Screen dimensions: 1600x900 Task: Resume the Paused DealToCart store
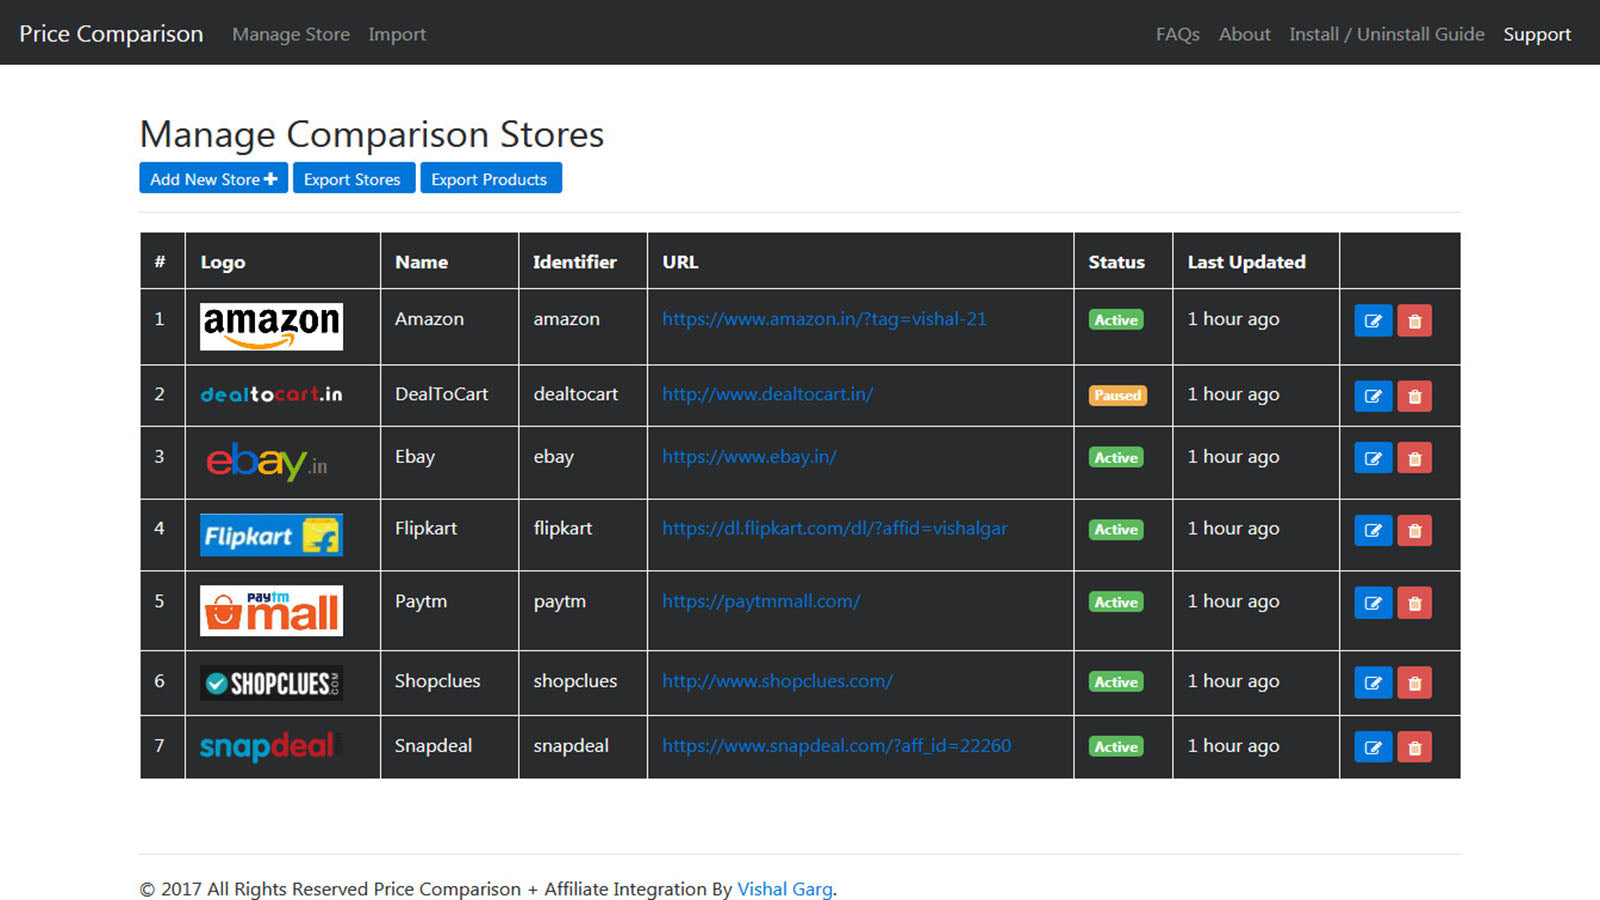[x=1117, y=396]
